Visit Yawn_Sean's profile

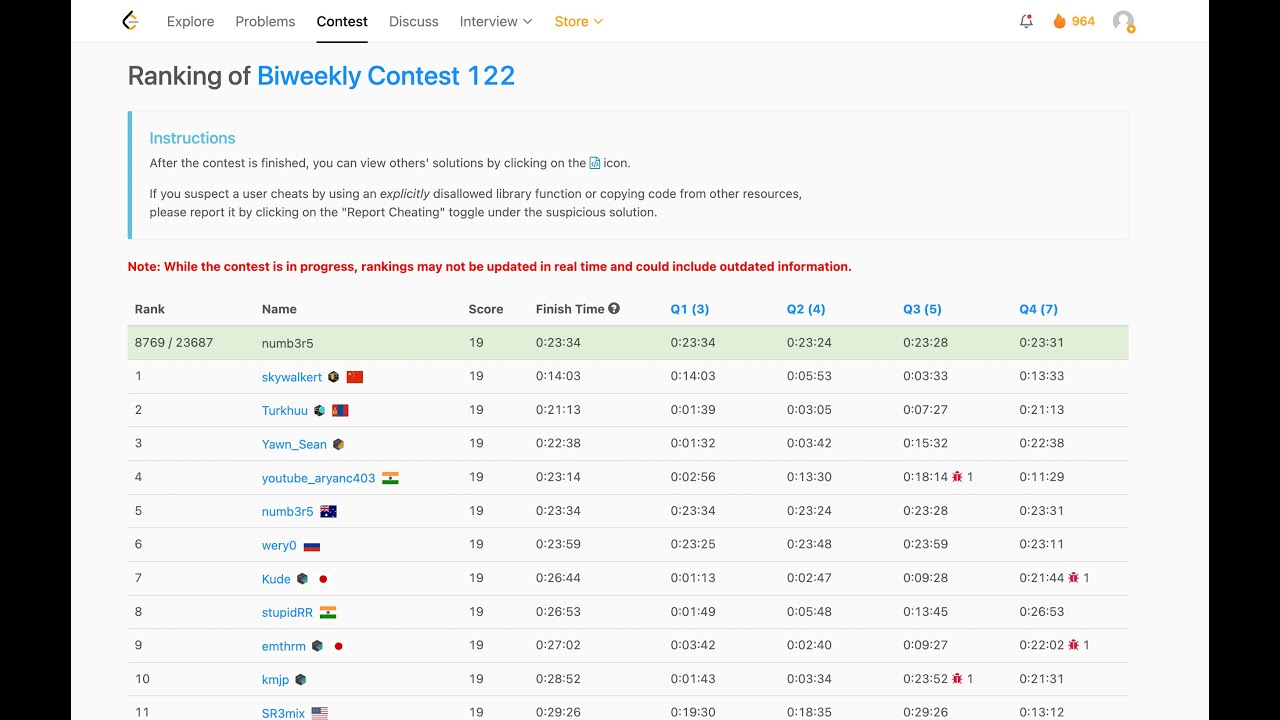(x=294, y=444)
